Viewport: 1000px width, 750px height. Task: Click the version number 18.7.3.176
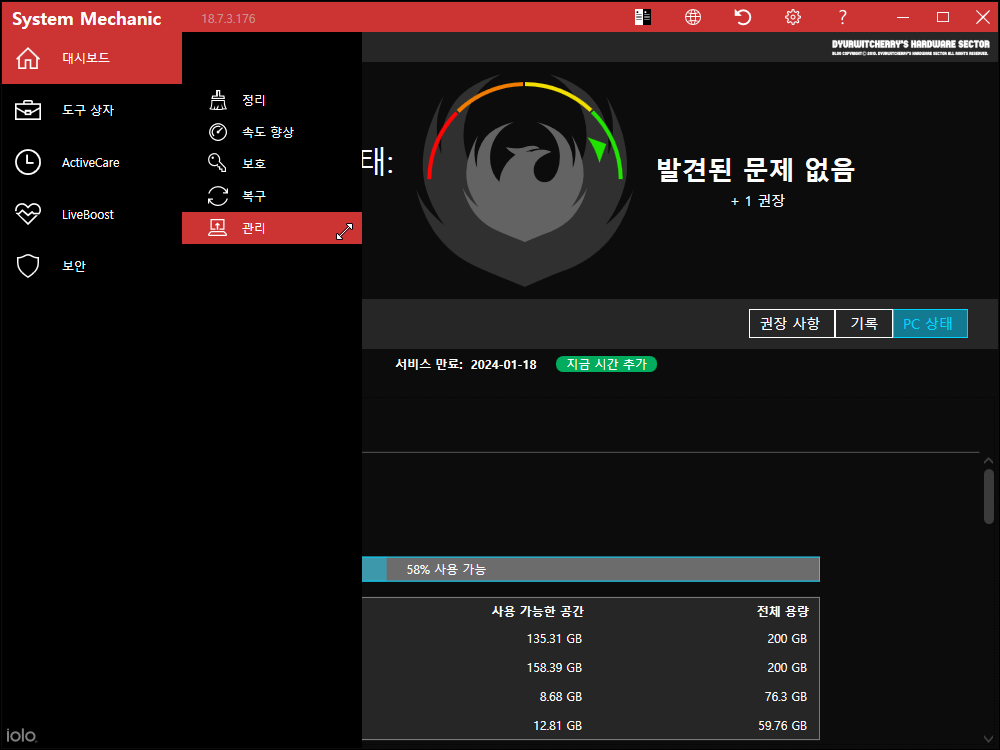(228, 19)
